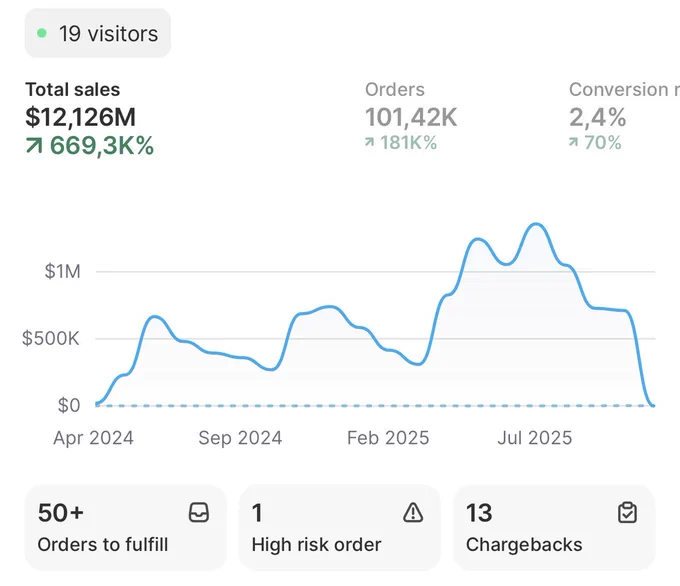The image size is (680, 586).
Task: Open the Chargebacks card
Action: [x=554, y=527]
